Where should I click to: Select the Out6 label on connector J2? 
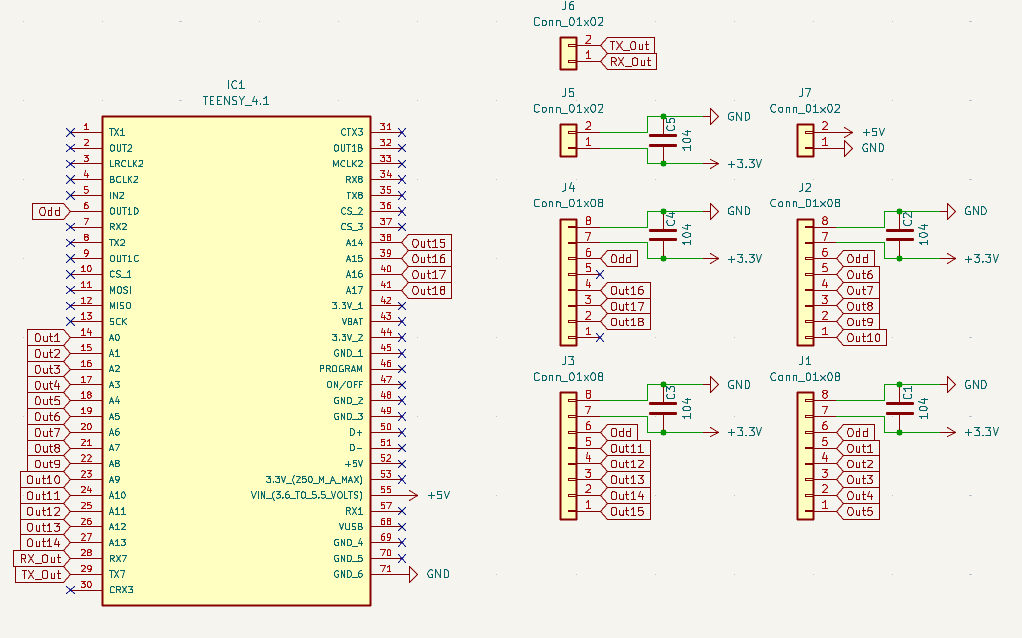858,274
